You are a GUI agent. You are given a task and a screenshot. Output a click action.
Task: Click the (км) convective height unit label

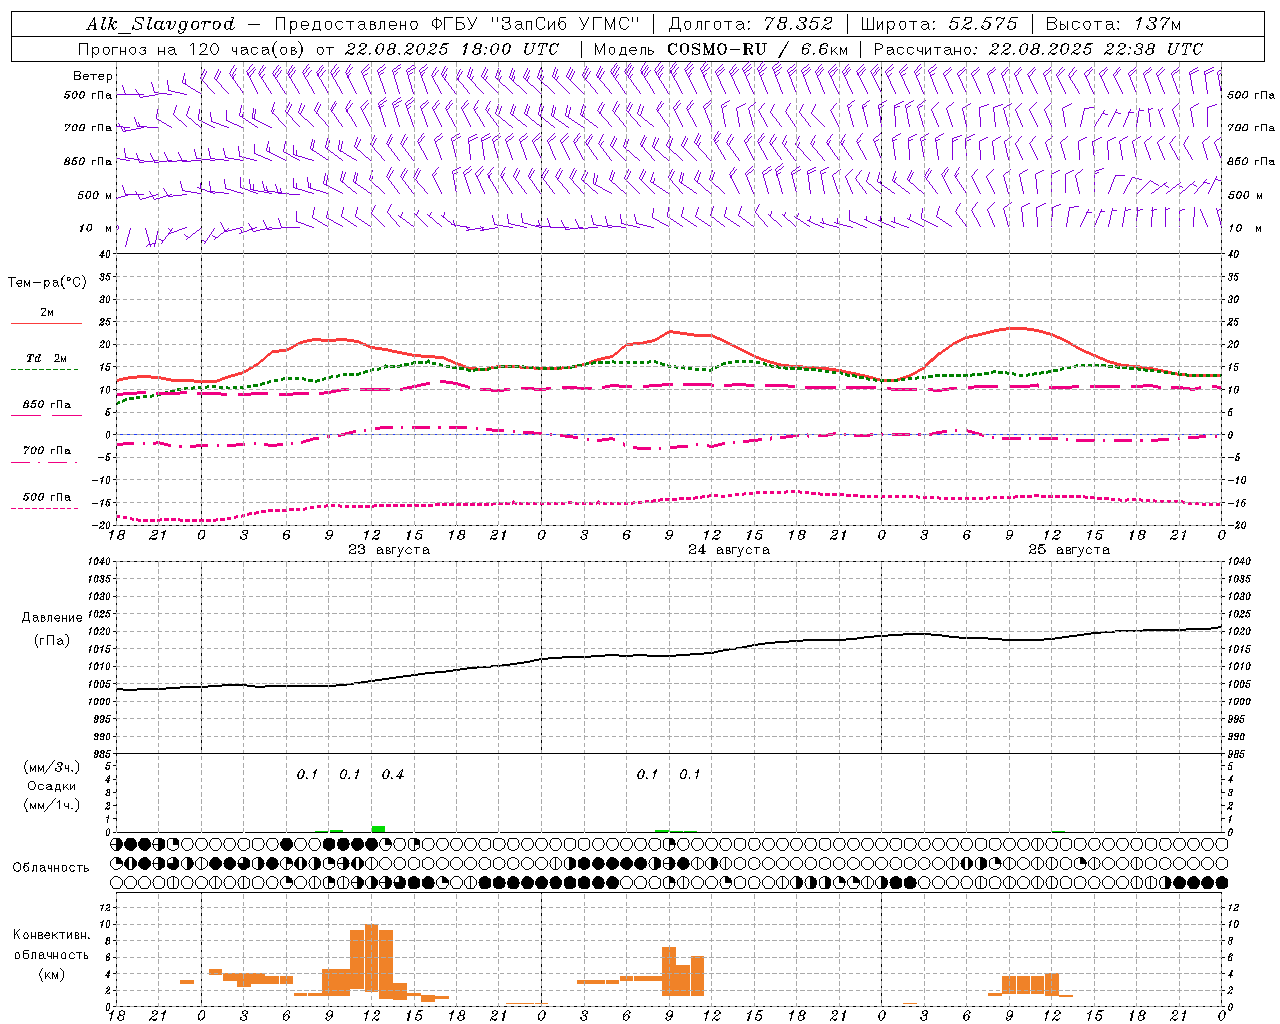coord(52,974)
